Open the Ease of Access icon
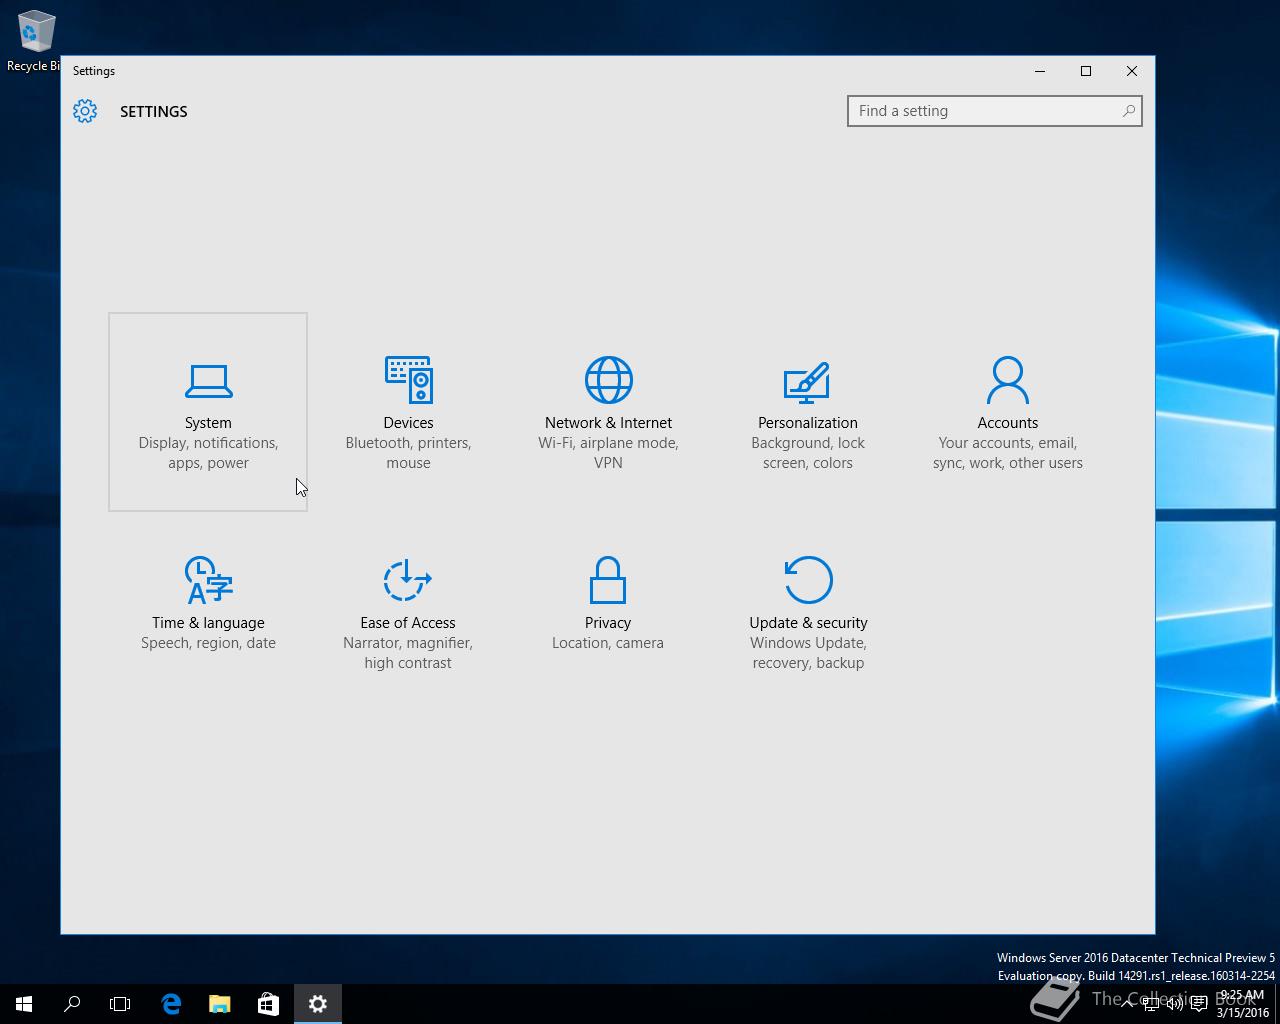The image size is (1280, 1024). point(407,580)
